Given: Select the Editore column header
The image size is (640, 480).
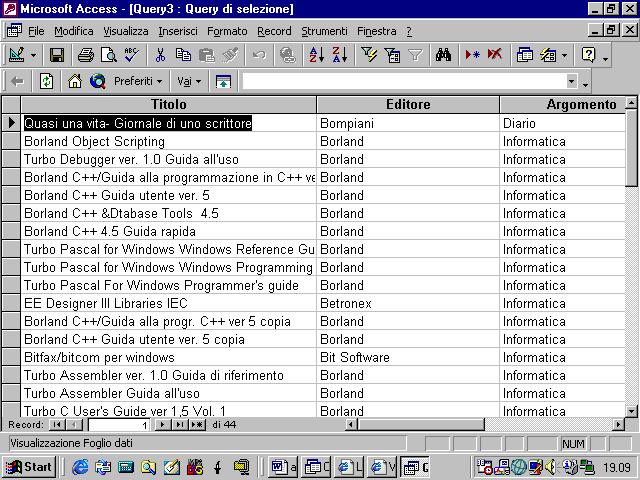Looking at the screenshot, I should click(408, 104).
